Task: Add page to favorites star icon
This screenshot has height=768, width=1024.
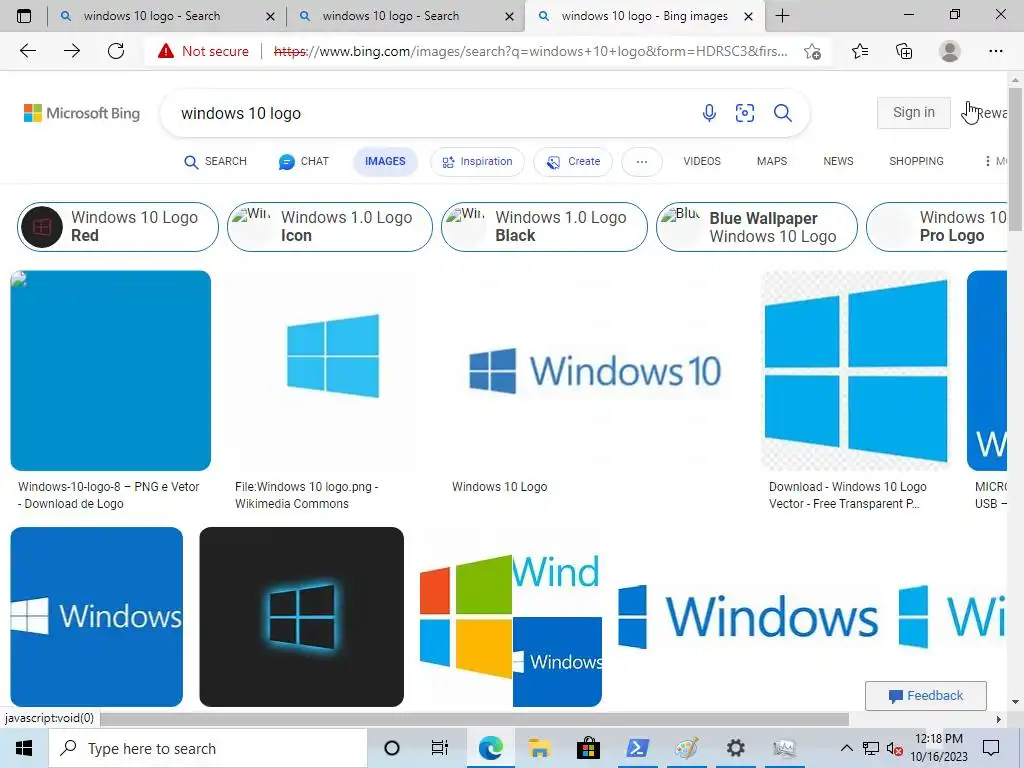Action: point(812,52)
